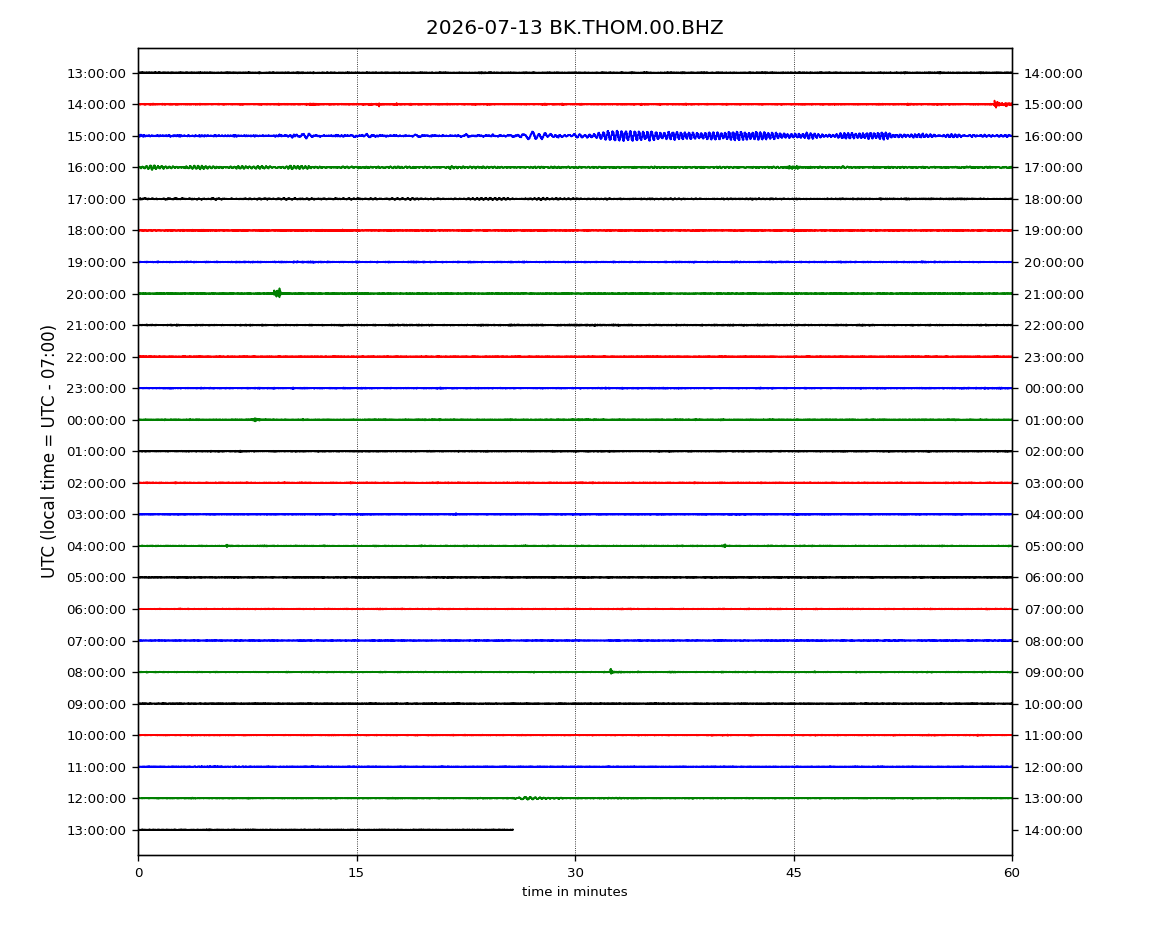Click the 30 tick label on the time axis

point(575,873)
